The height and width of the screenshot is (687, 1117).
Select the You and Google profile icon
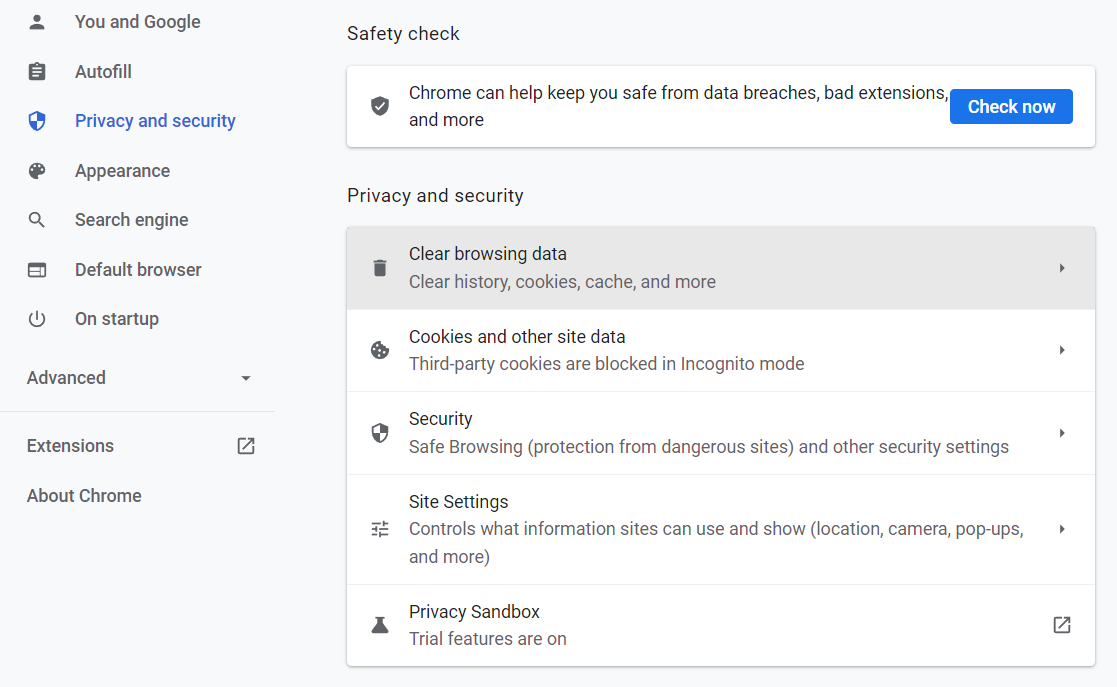[x=37, y=21]
